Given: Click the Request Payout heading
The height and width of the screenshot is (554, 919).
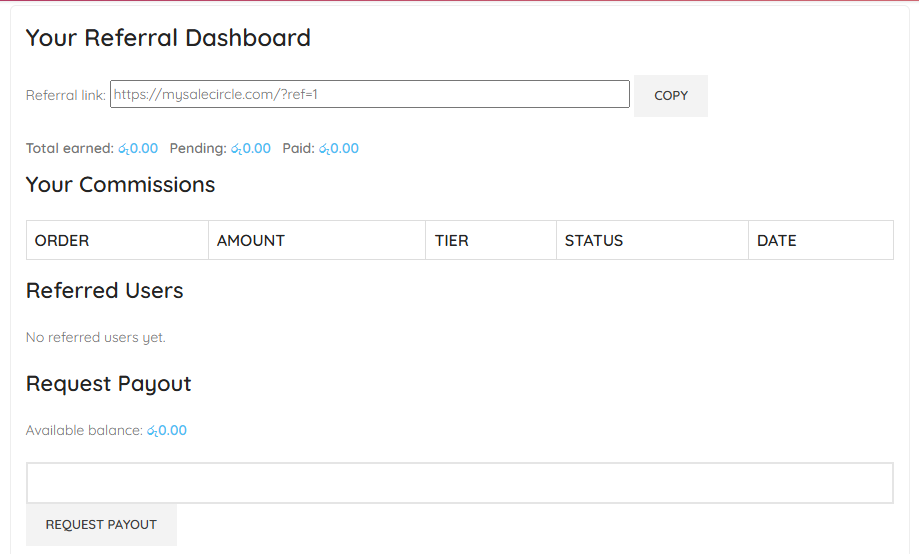Looking at the screenshot, I should tap(108, 384).
